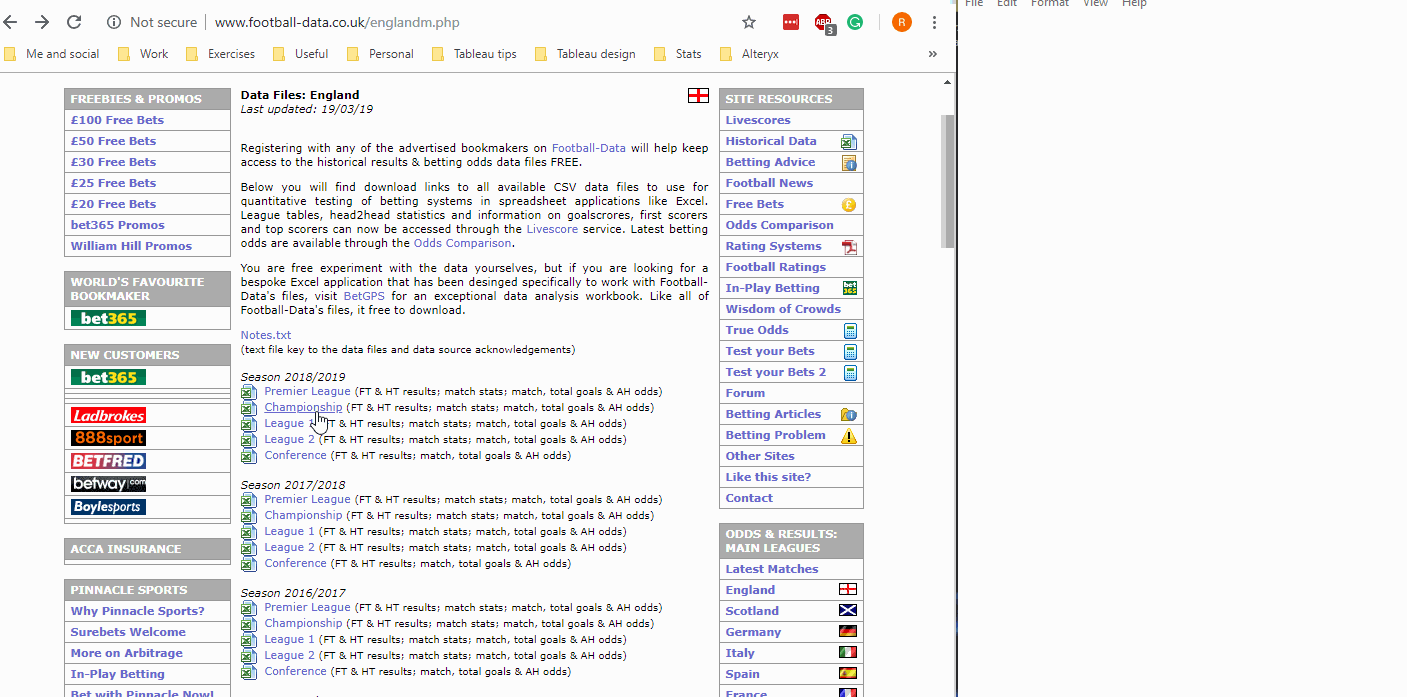Open Conference 2016/2017 data link

(295, 671)
